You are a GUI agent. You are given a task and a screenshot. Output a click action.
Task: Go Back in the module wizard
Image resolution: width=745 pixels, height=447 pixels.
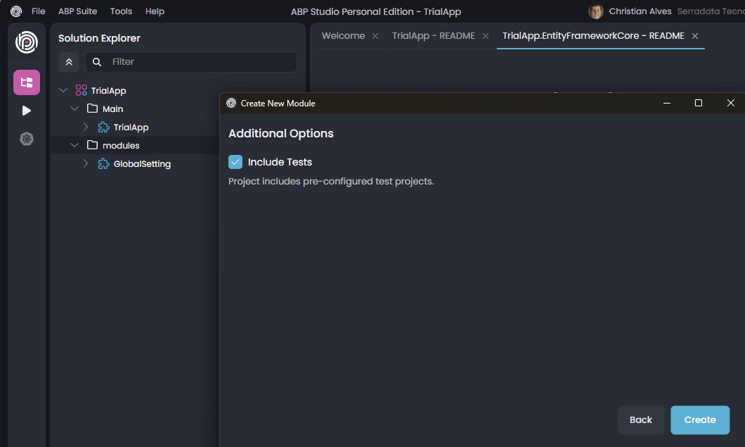pos(641,420)
